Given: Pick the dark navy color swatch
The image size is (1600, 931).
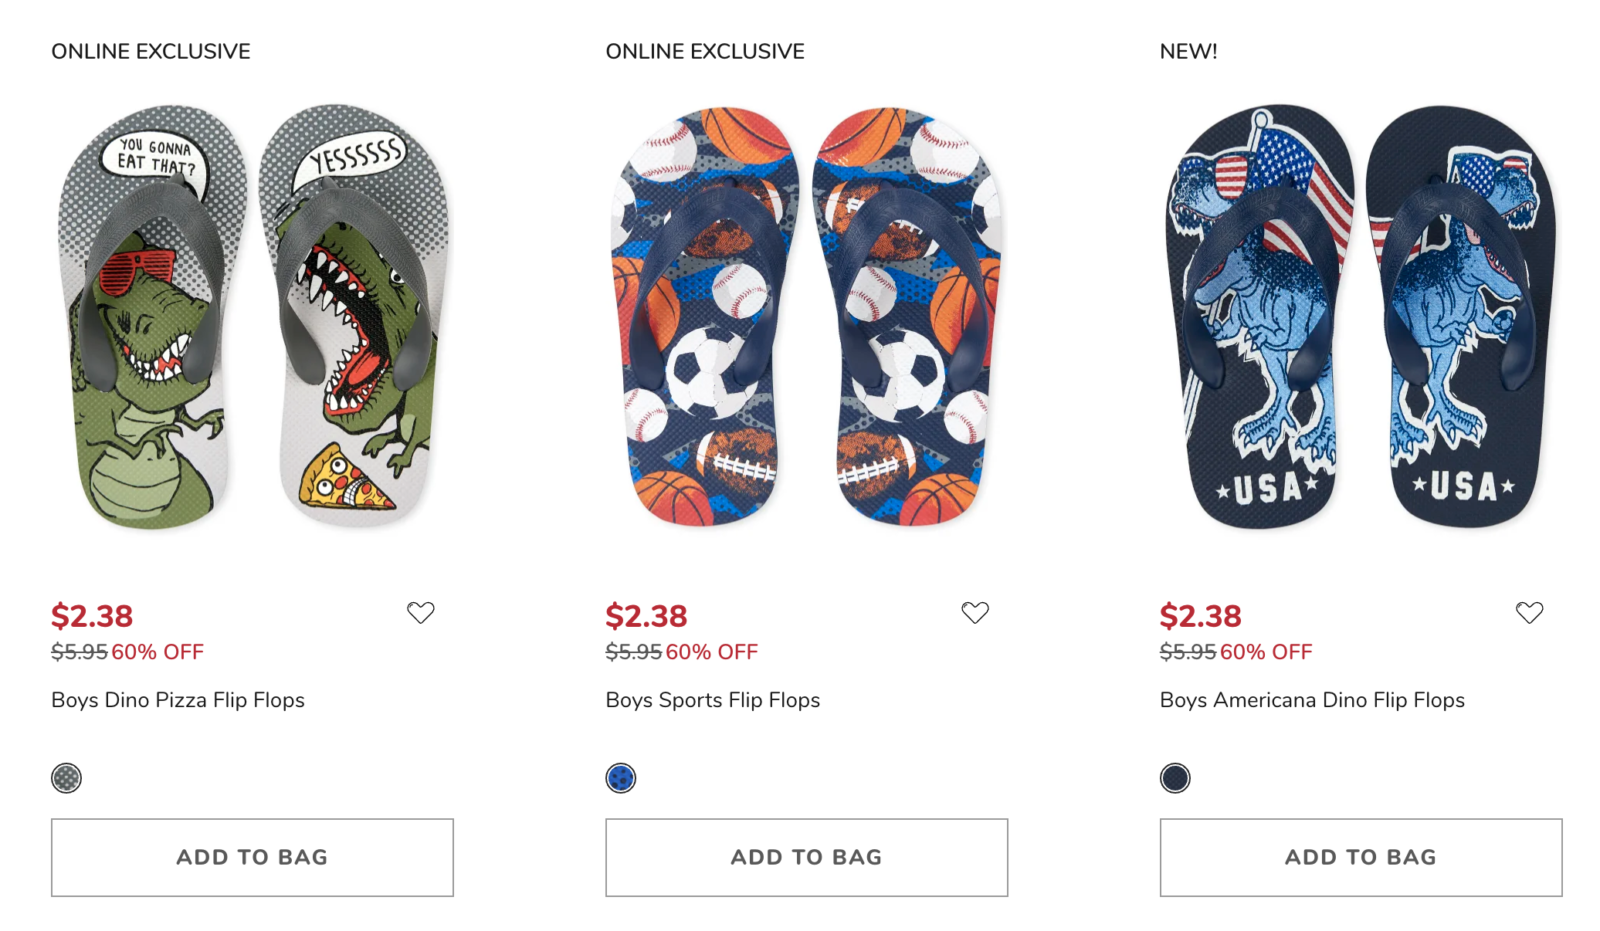Looking at the screenshot, I should coord(1174,778).
